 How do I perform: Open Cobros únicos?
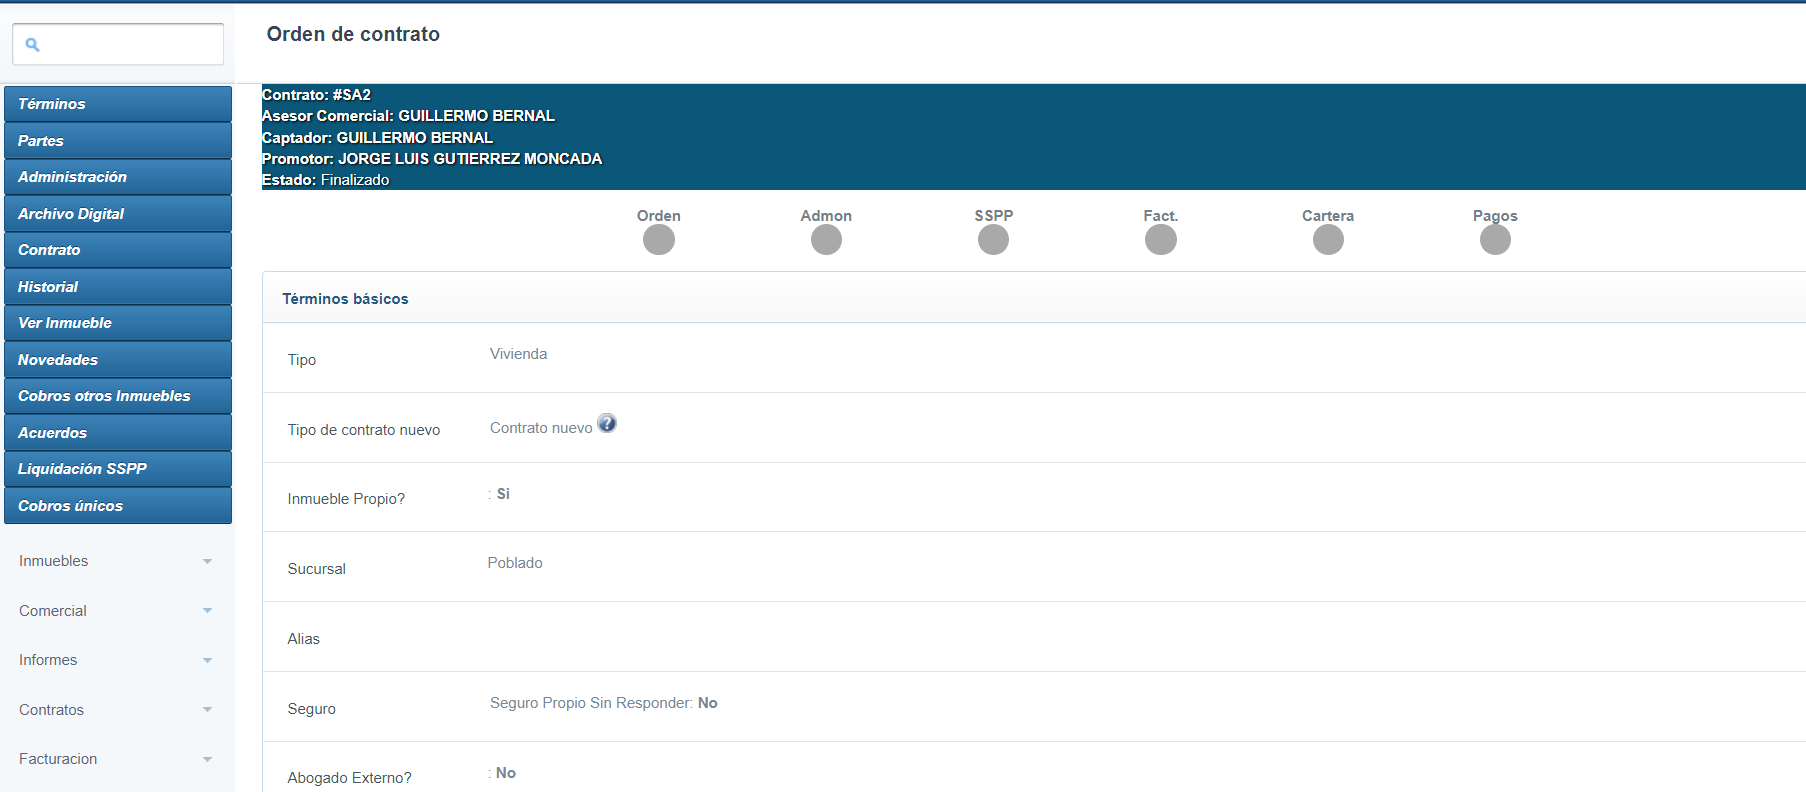point(118,506)
